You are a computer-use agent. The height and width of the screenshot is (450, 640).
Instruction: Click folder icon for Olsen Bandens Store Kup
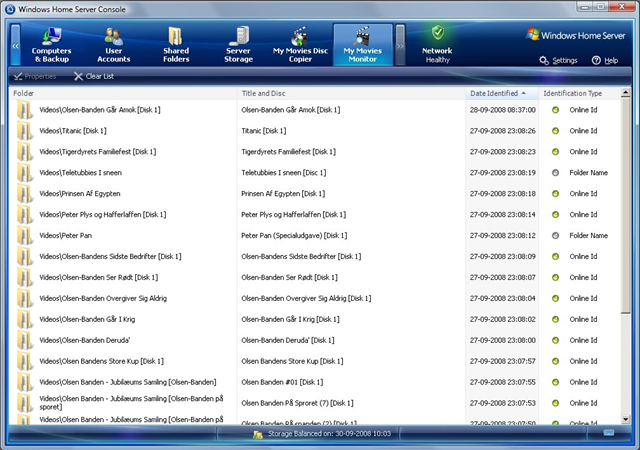pos(24,361)
